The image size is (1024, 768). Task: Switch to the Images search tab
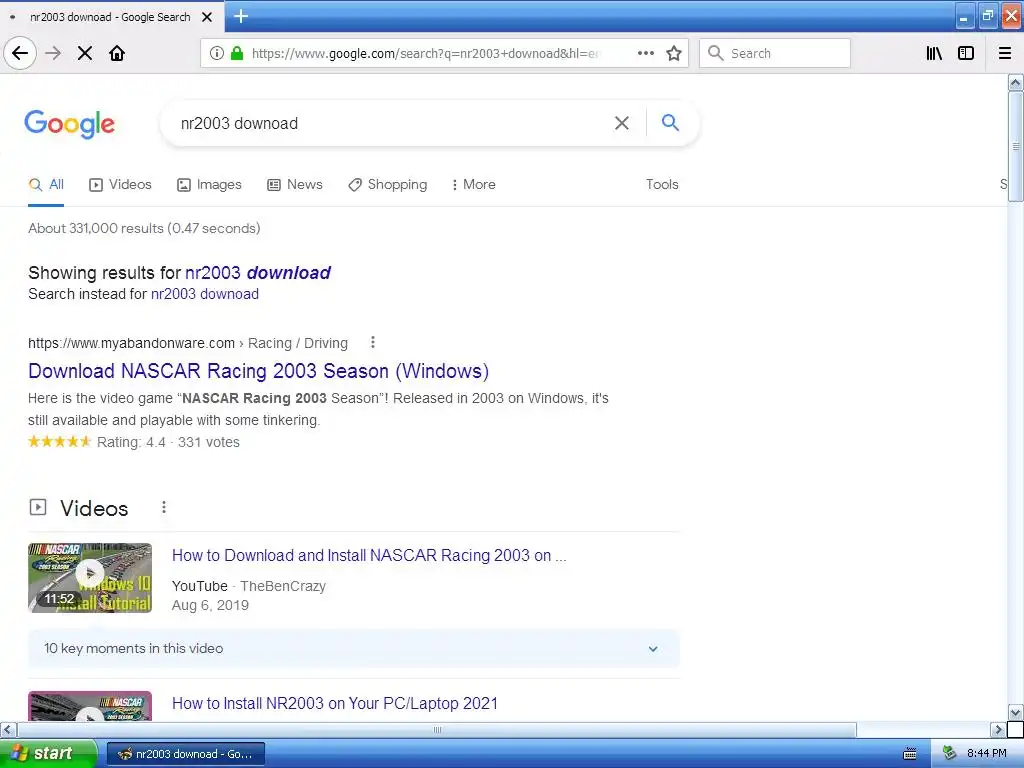tap(209, 184)
